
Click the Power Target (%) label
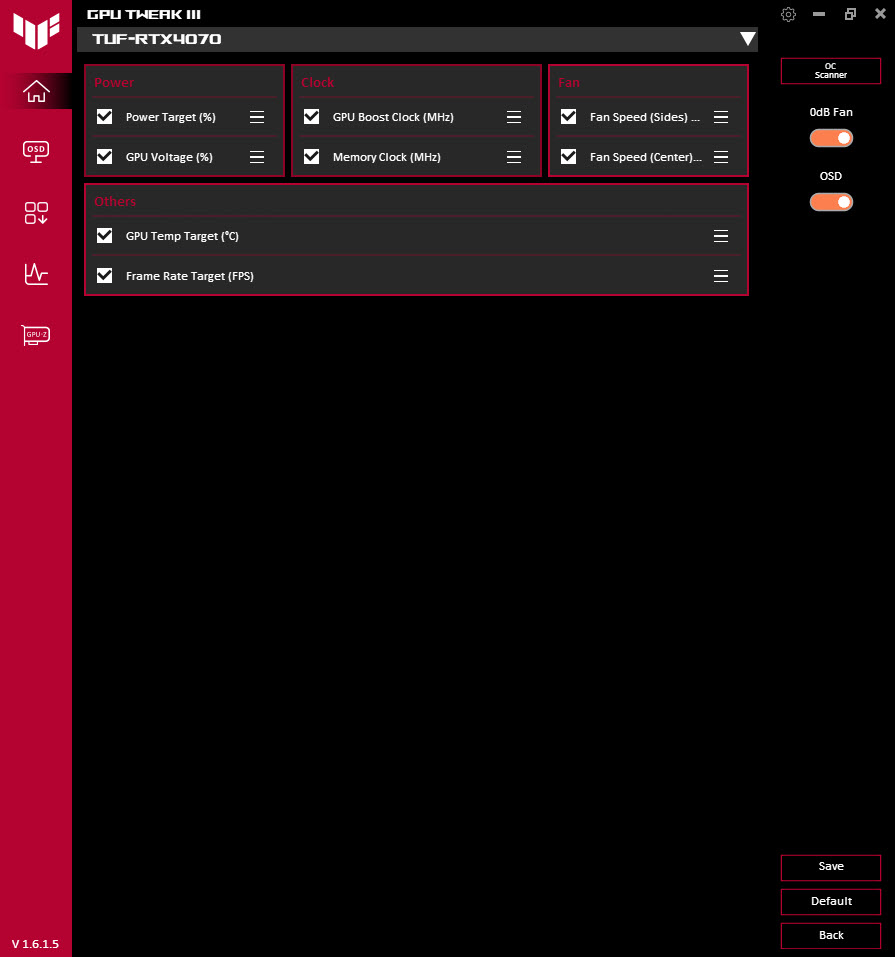click(x=170, y=117)
